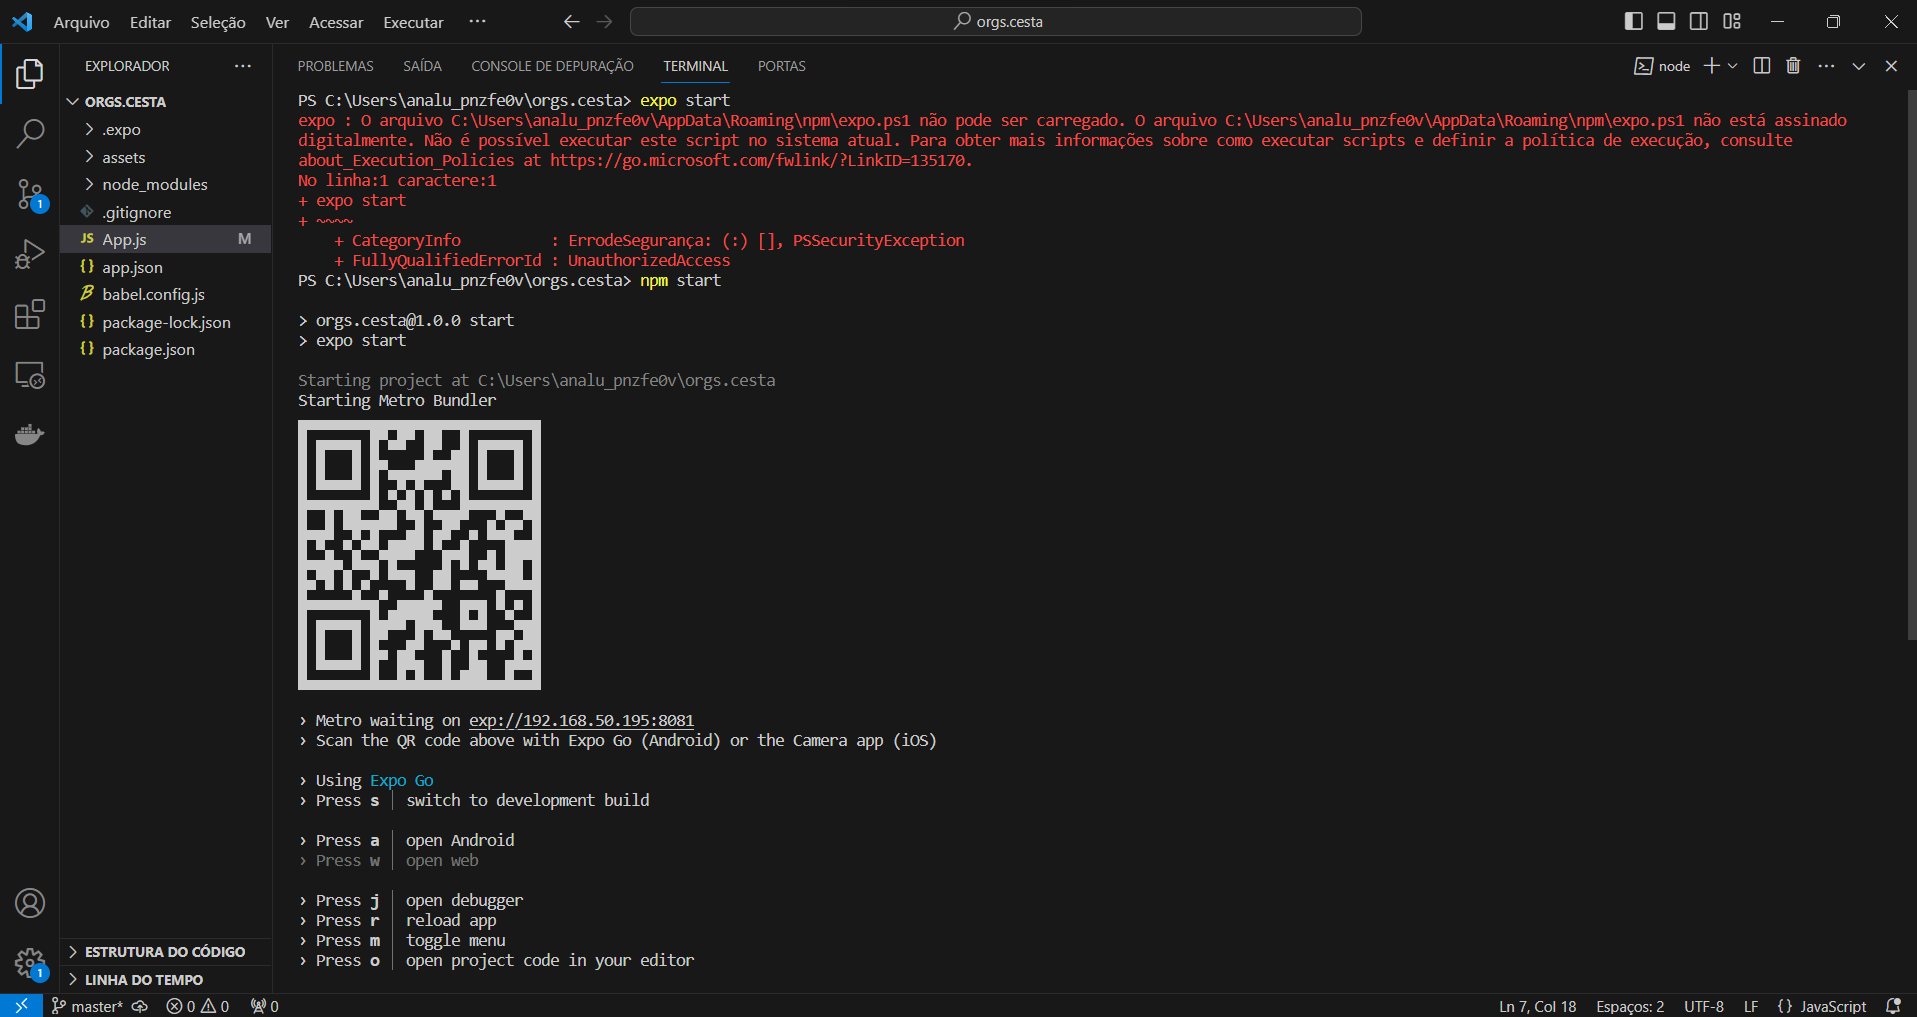This screenshot has height=1017, width=1917.
Task: Open the package-lock.json file
Action: click(x=166, y=322)
